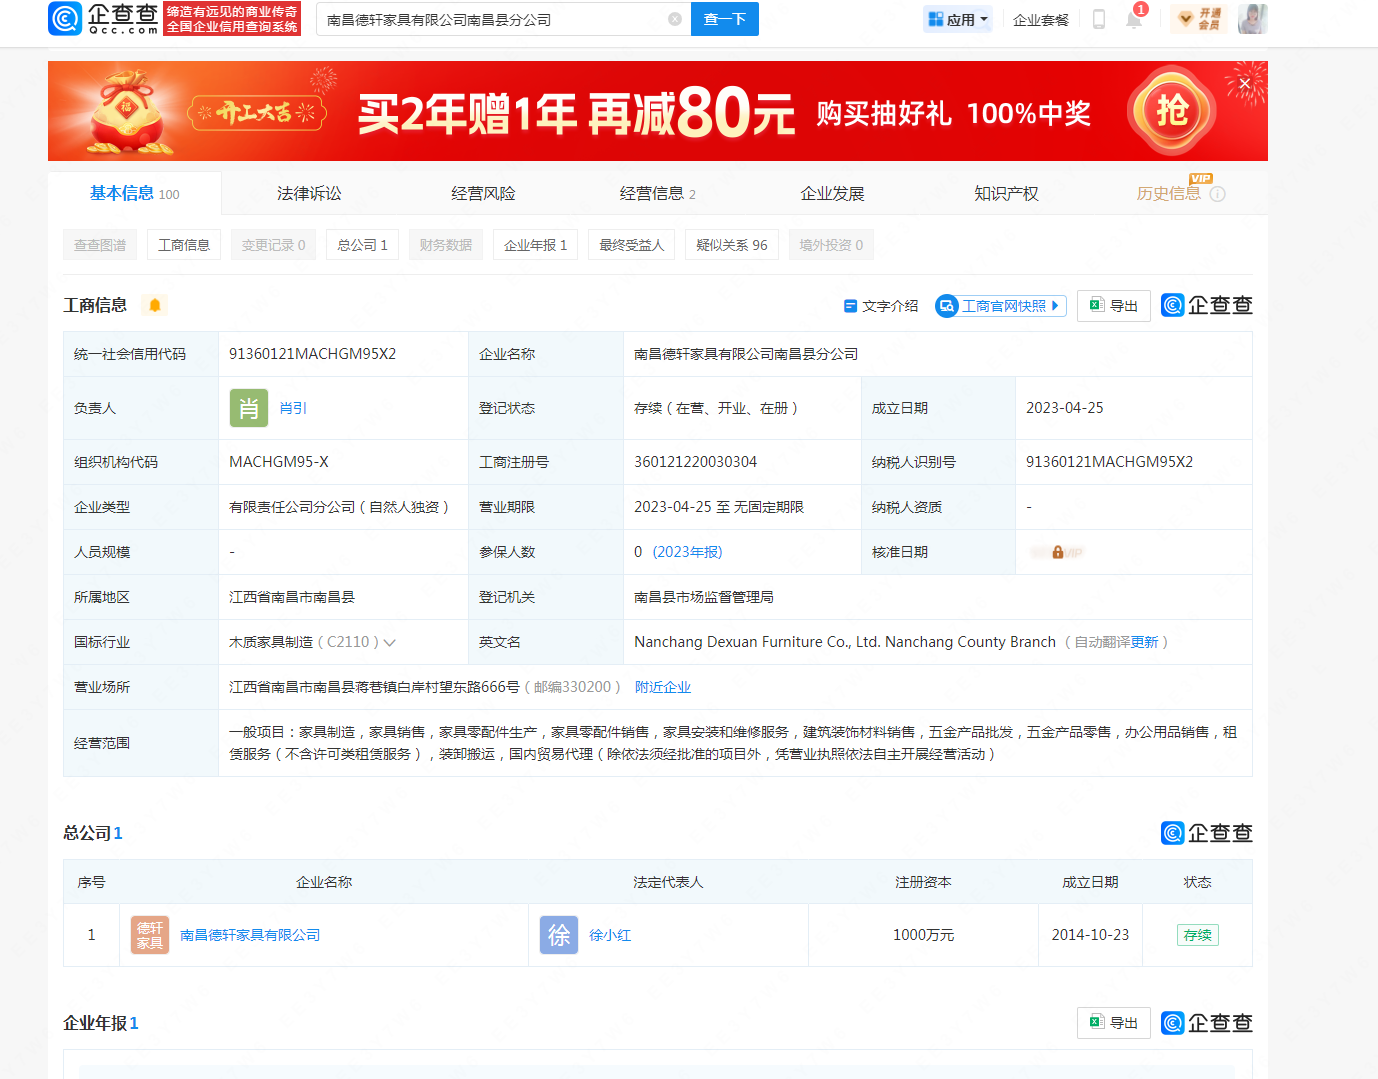Image resolution: width=1378 pixels, height=1079 pixels.
Task: Export the 企业年报 section with 导出
Action: (1114, 1023)
